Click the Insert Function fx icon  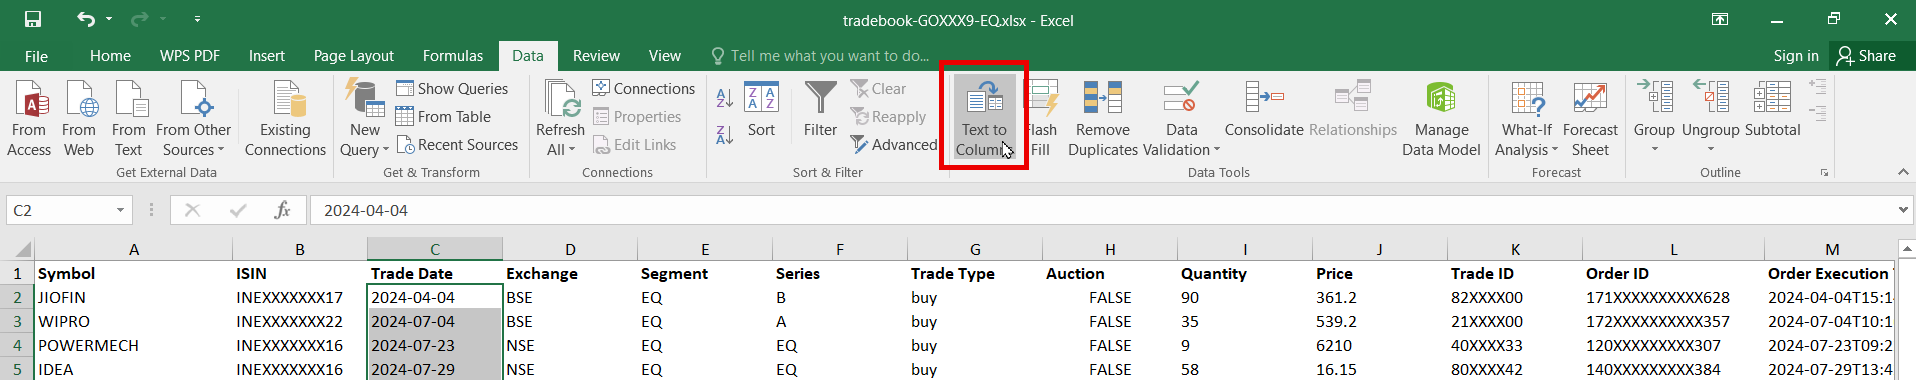tap(283, 210)
